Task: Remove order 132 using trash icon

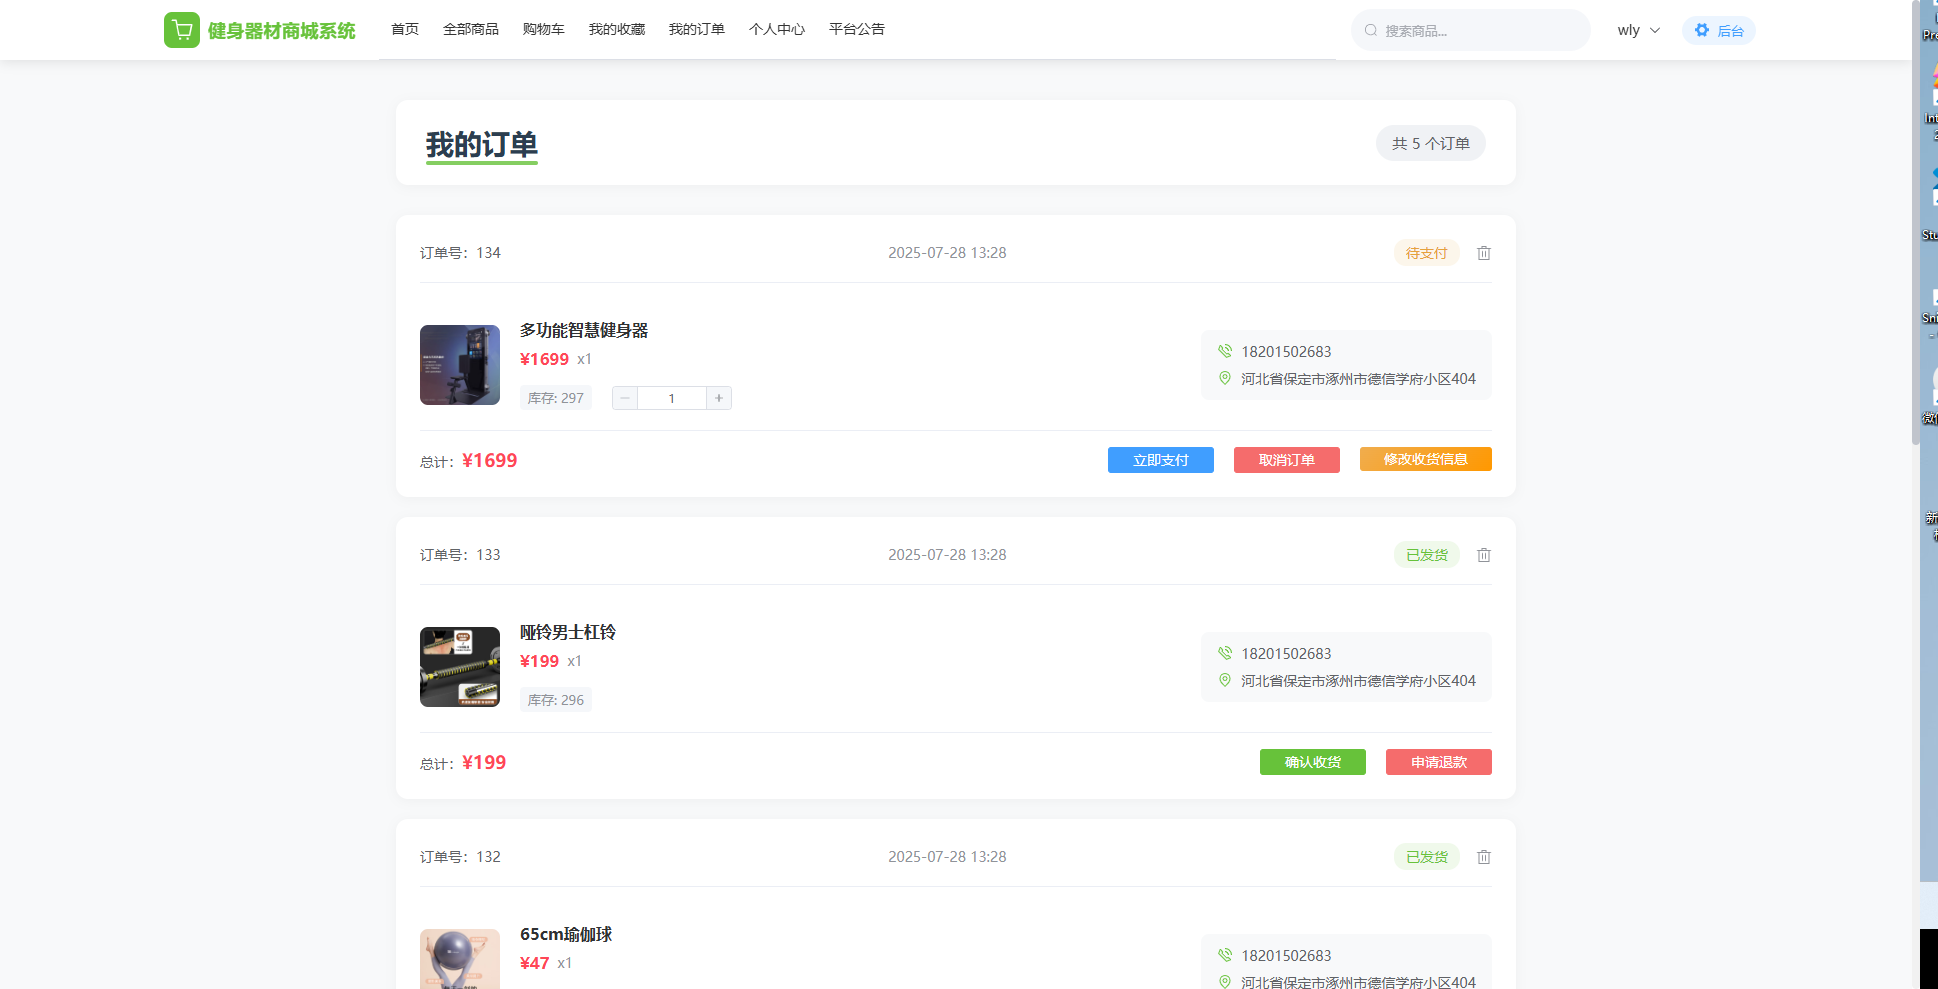Action: (x=1484, y=857)
